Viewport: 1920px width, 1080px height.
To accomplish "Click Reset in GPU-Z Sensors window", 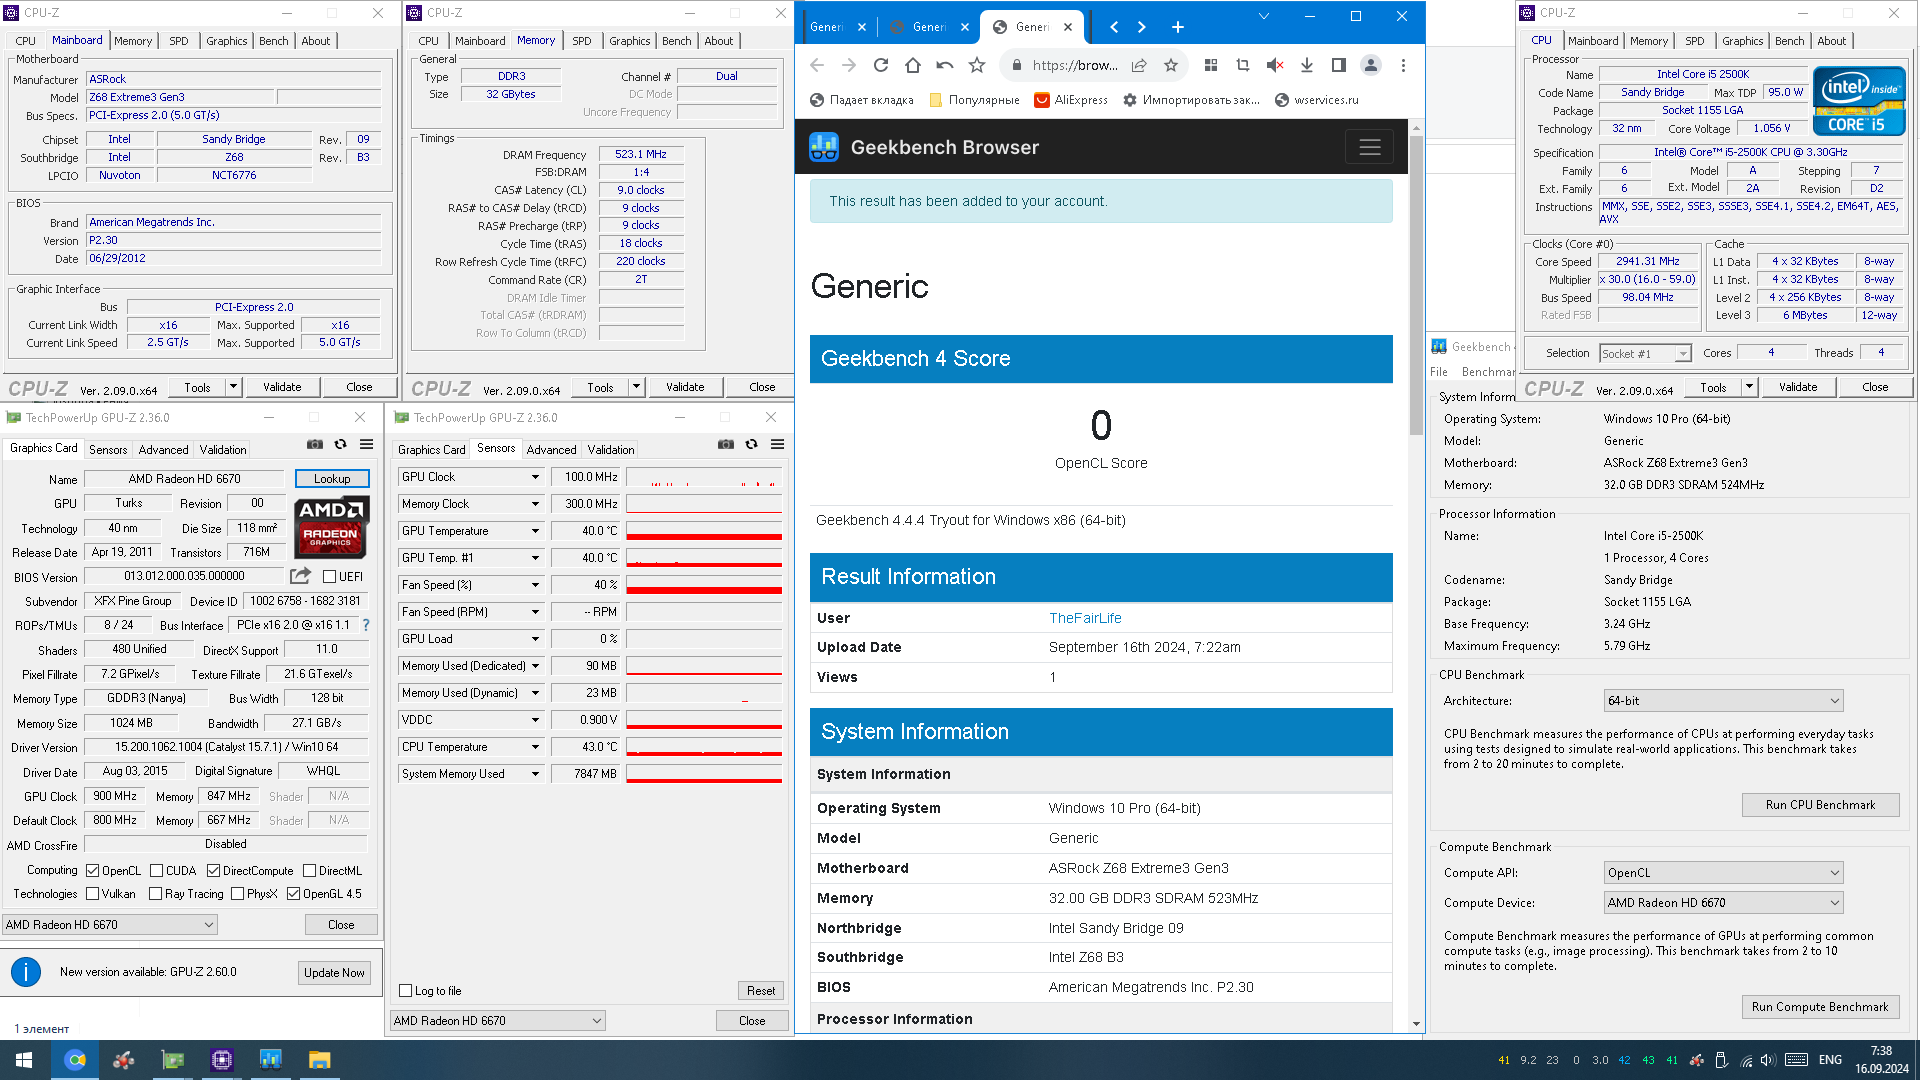I will pos(761,991).
